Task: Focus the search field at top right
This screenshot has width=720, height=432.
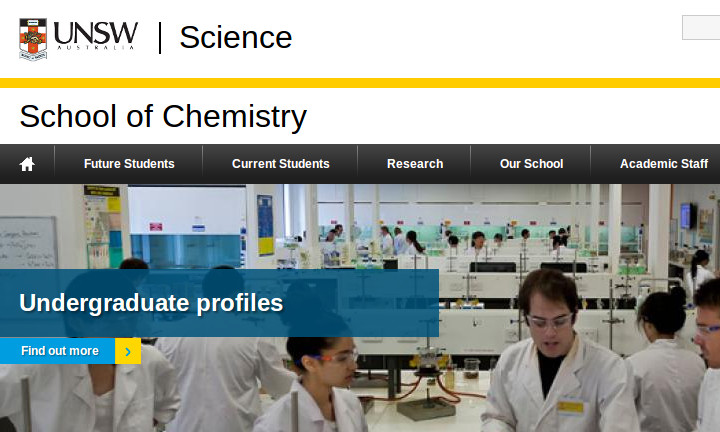Action: click(x=700, y=28)
